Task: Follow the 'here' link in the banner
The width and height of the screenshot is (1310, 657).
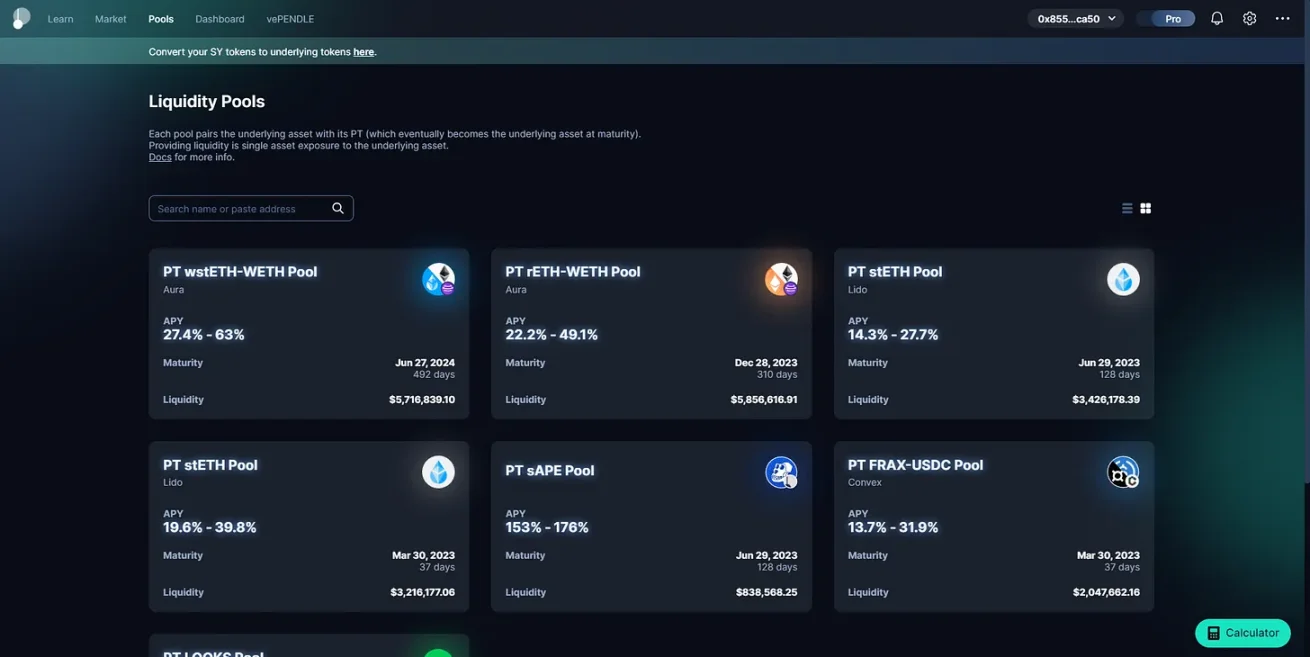Action: 363,52
